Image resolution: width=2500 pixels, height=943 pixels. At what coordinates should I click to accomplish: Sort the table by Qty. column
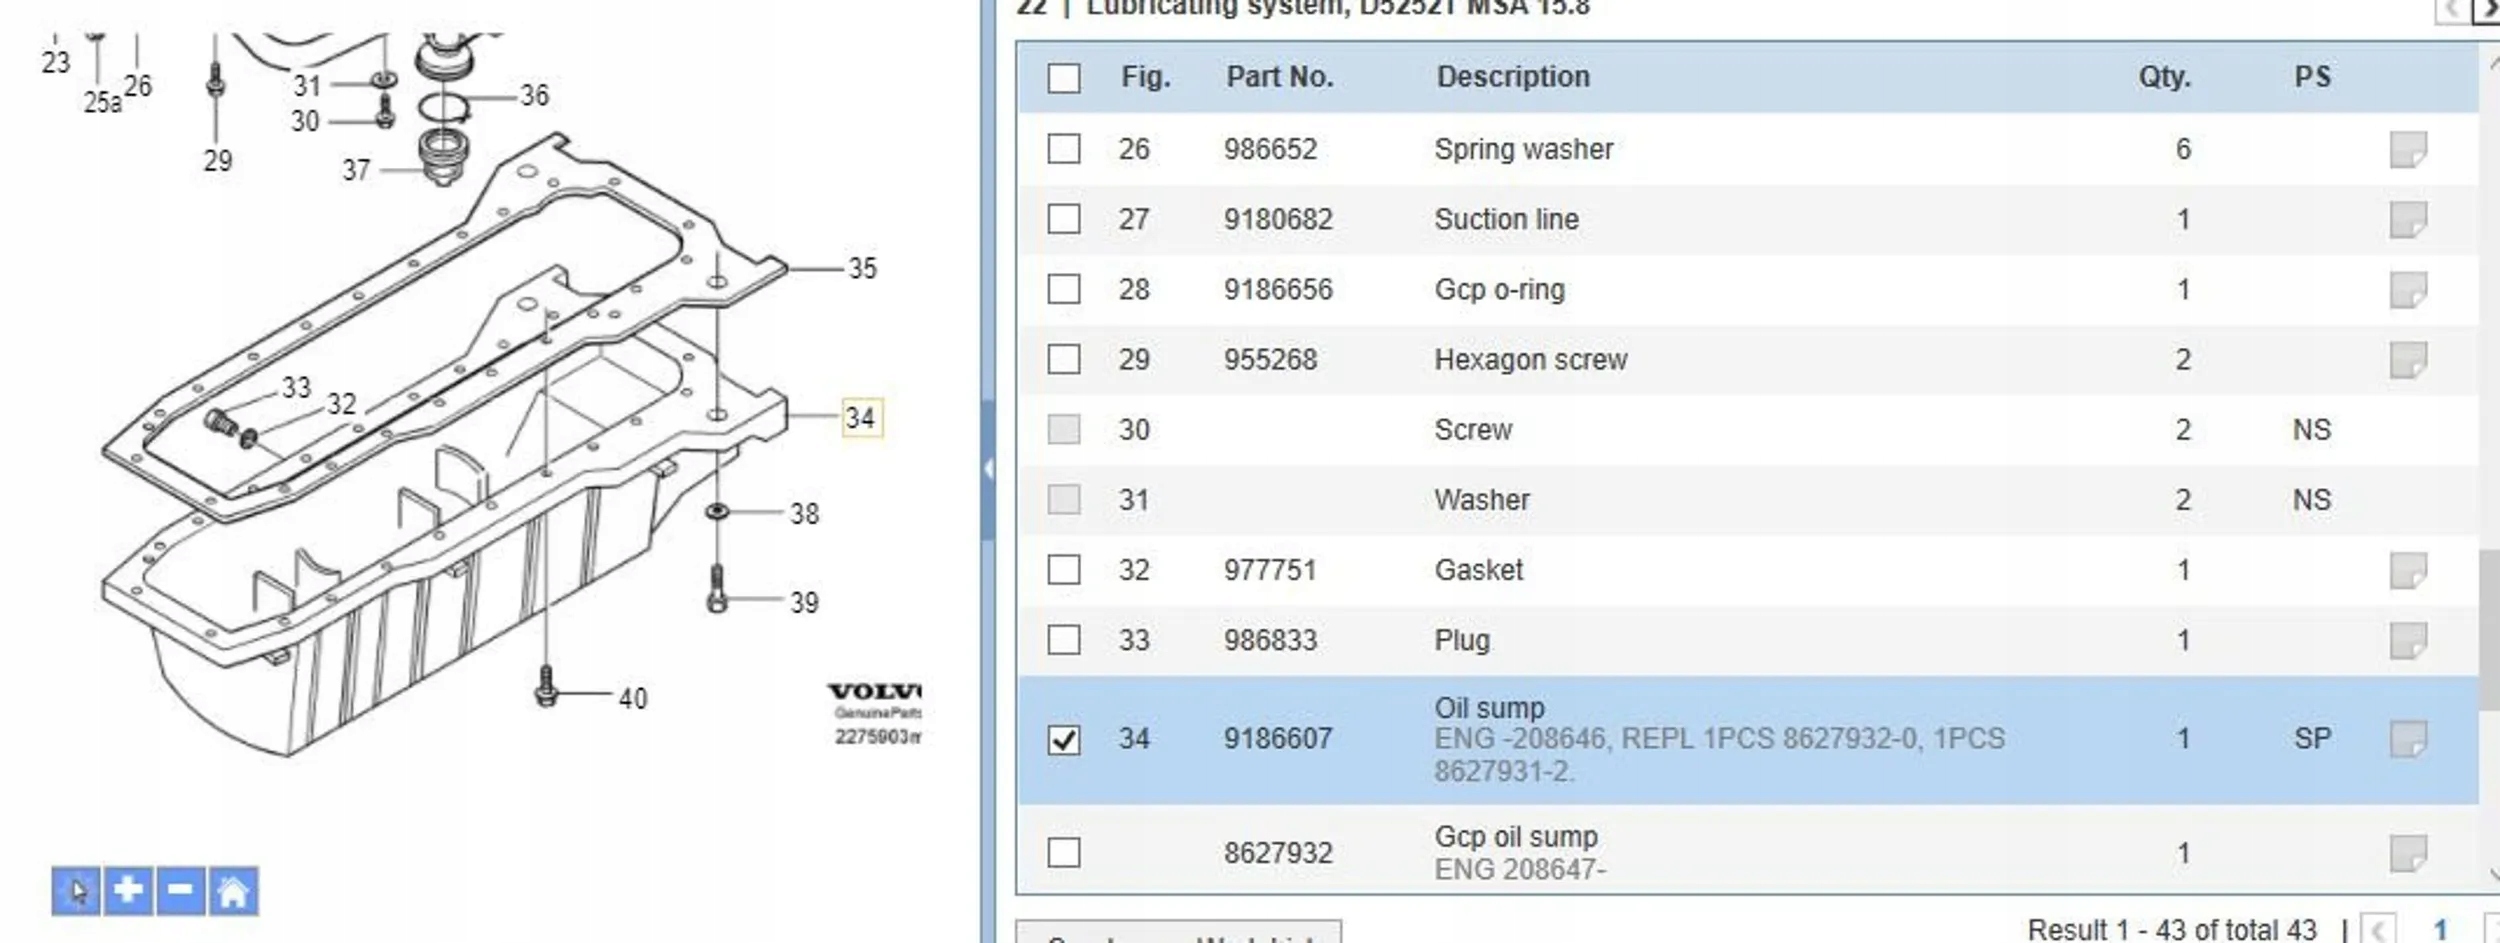[2165, 77]
